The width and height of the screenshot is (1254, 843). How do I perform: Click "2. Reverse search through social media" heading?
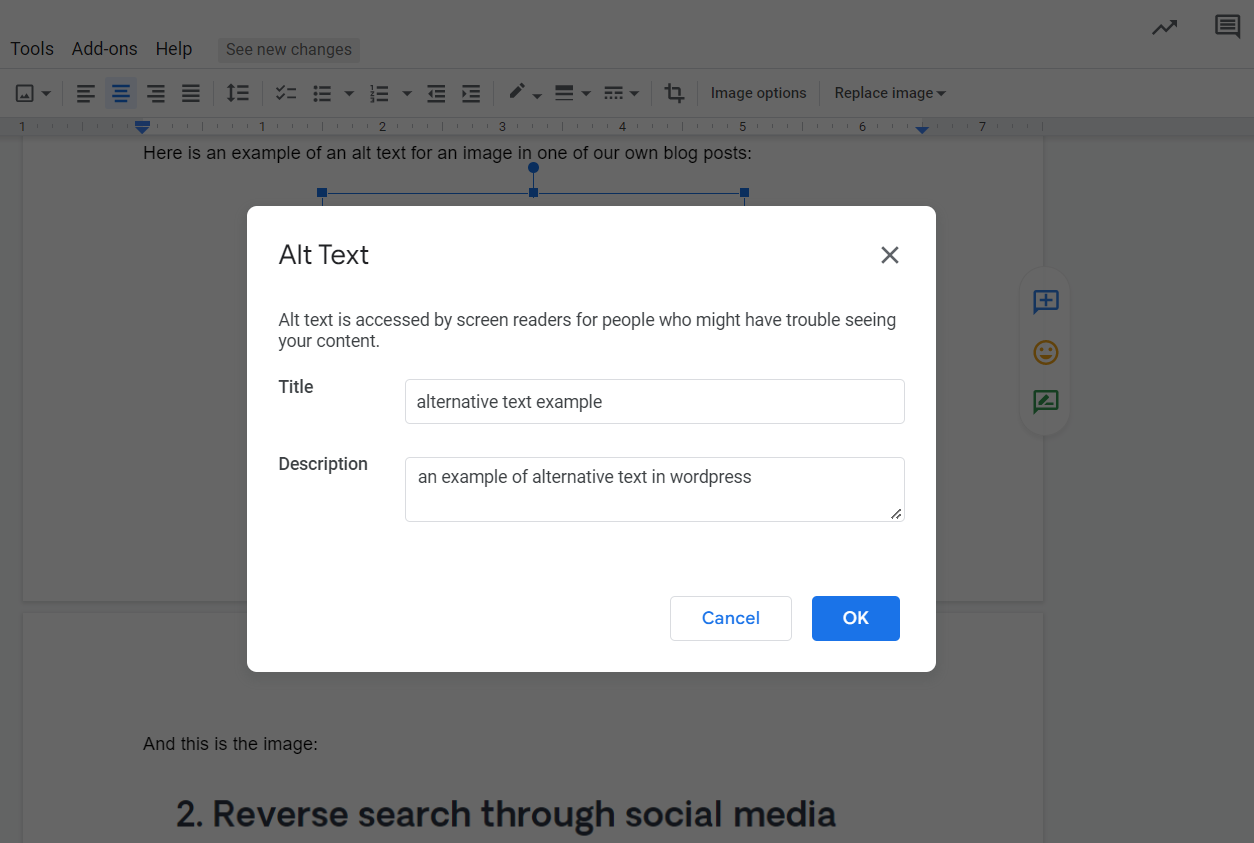(506, 814)
